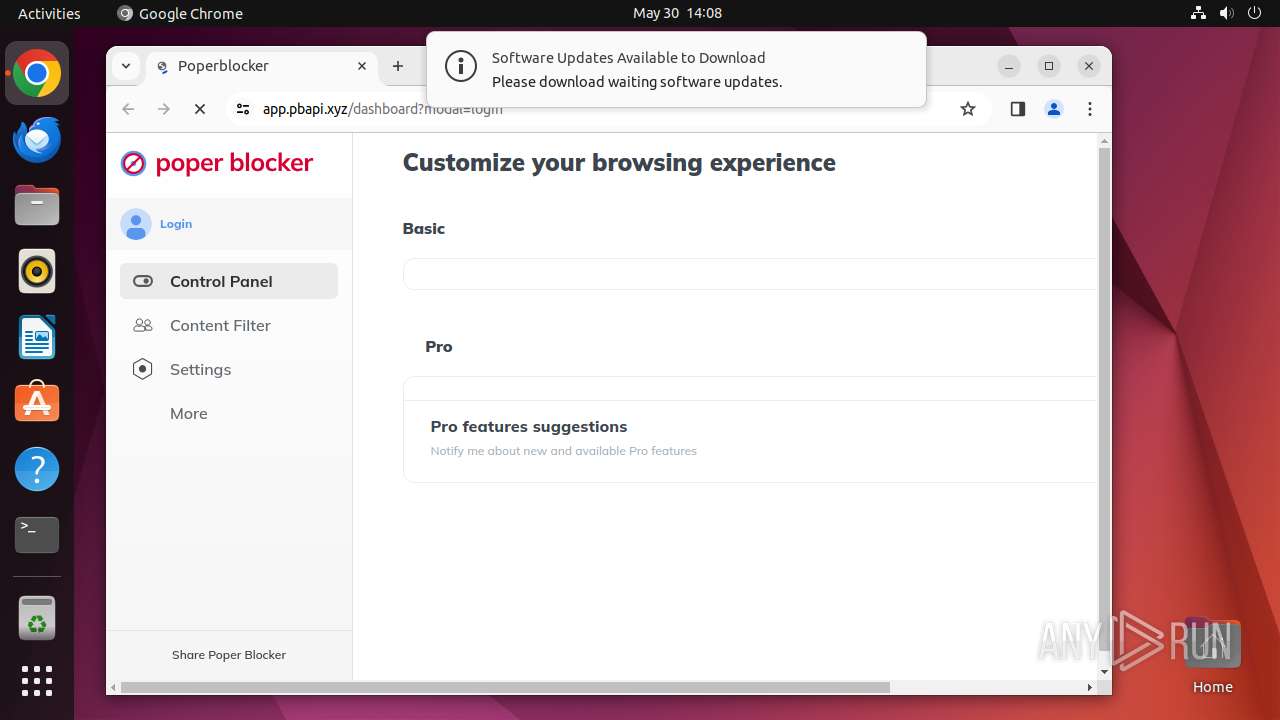Open a new tab
Image resolution: width=1280 pixels, height=720 pixels.
click(x=398, y=66)
